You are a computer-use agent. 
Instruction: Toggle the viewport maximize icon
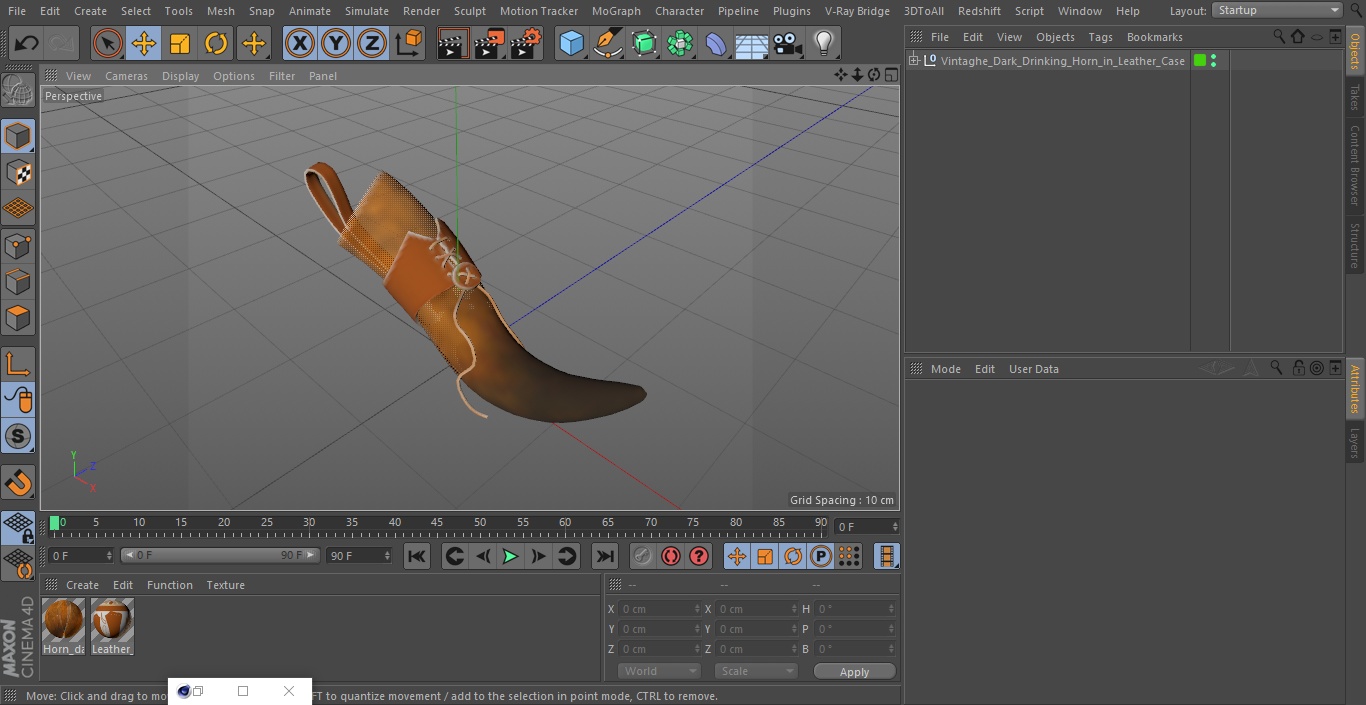pyautogui.click(x=890, y=75)
